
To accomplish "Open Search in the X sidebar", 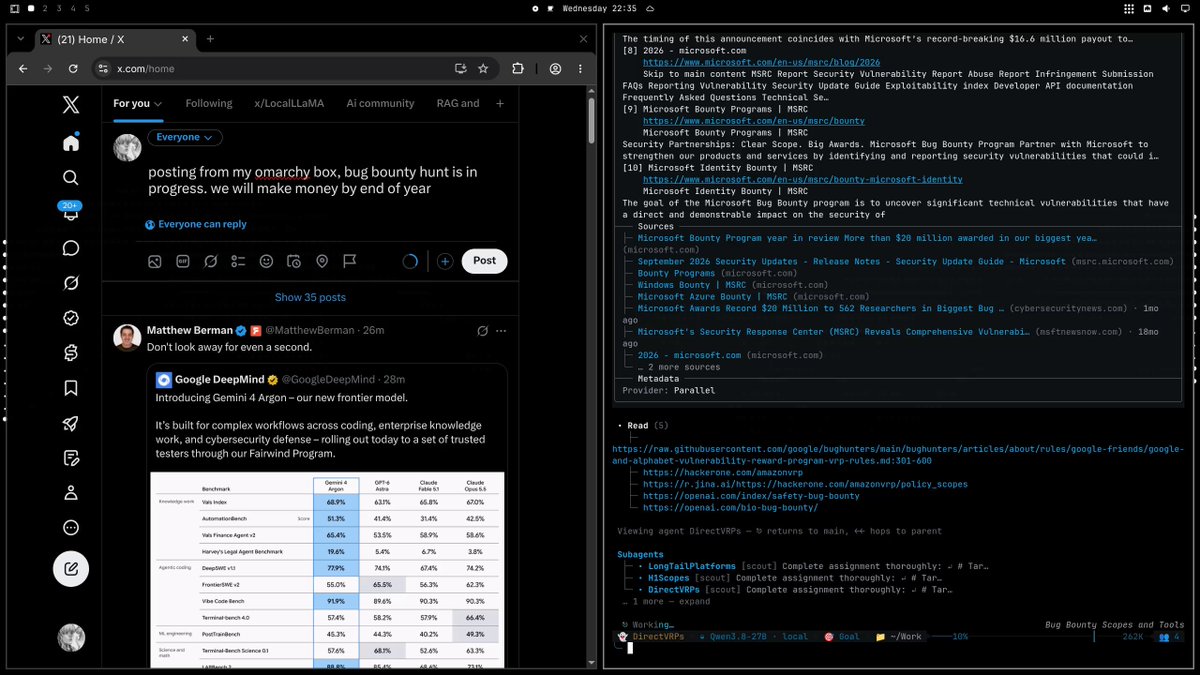I will (71, 178).
